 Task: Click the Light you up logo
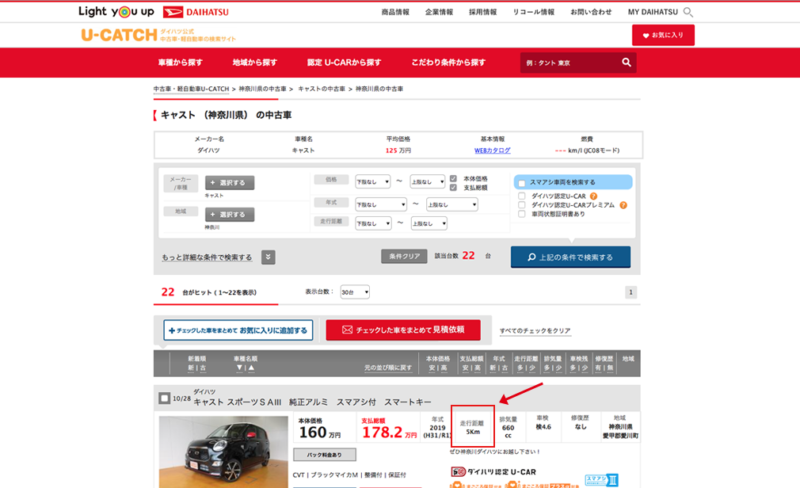tap(116, 11)
